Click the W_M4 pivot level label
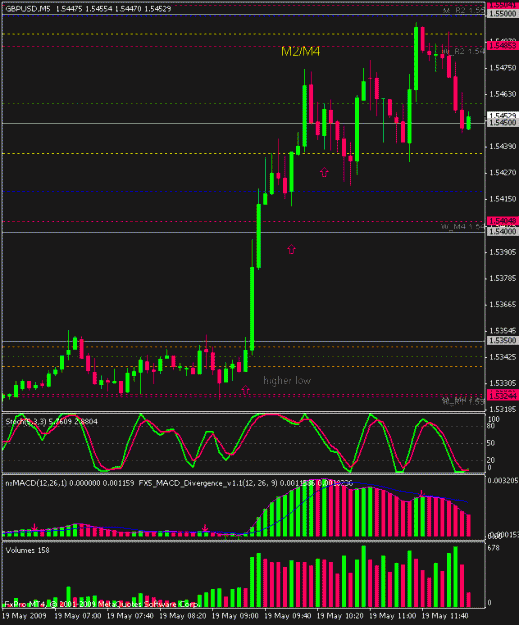The image size is (519, 625). 462,227
